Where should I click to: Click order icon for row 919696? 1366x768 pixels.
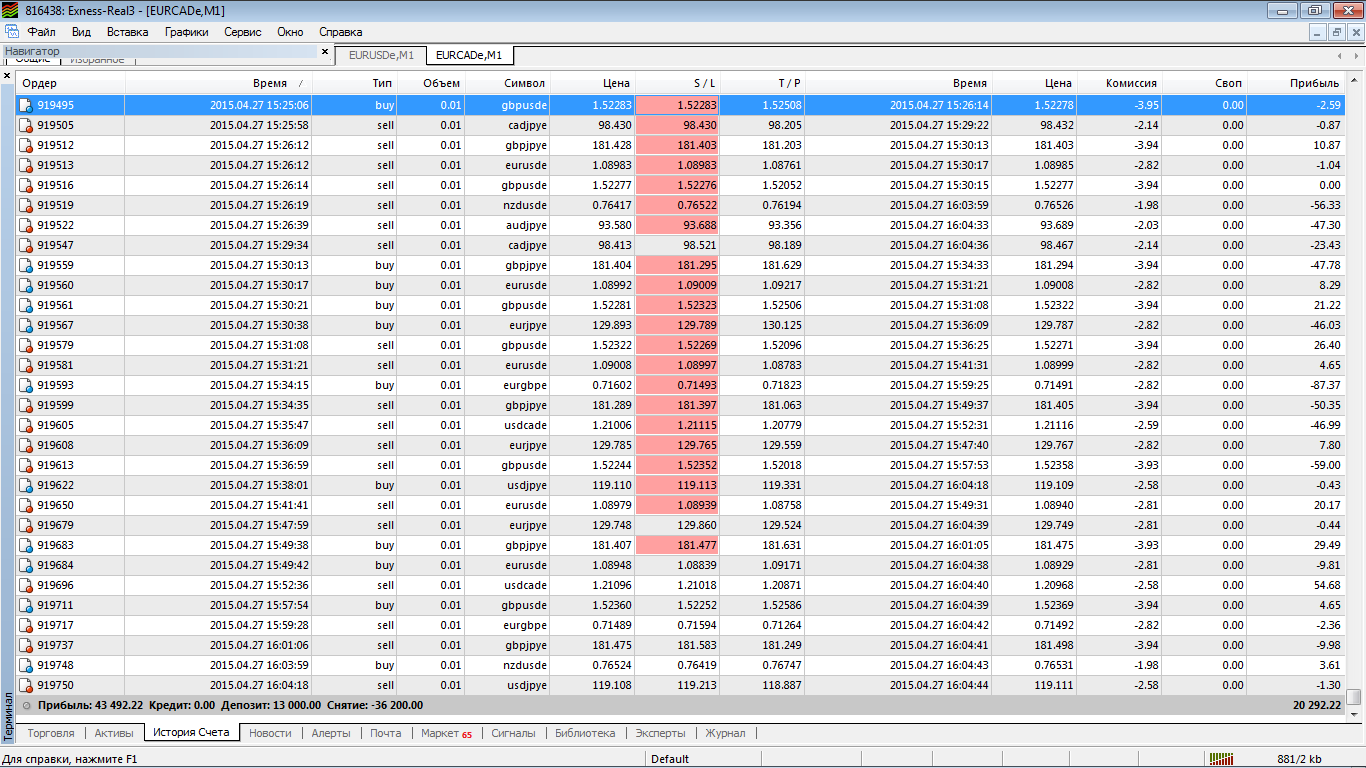click(26, 585)
